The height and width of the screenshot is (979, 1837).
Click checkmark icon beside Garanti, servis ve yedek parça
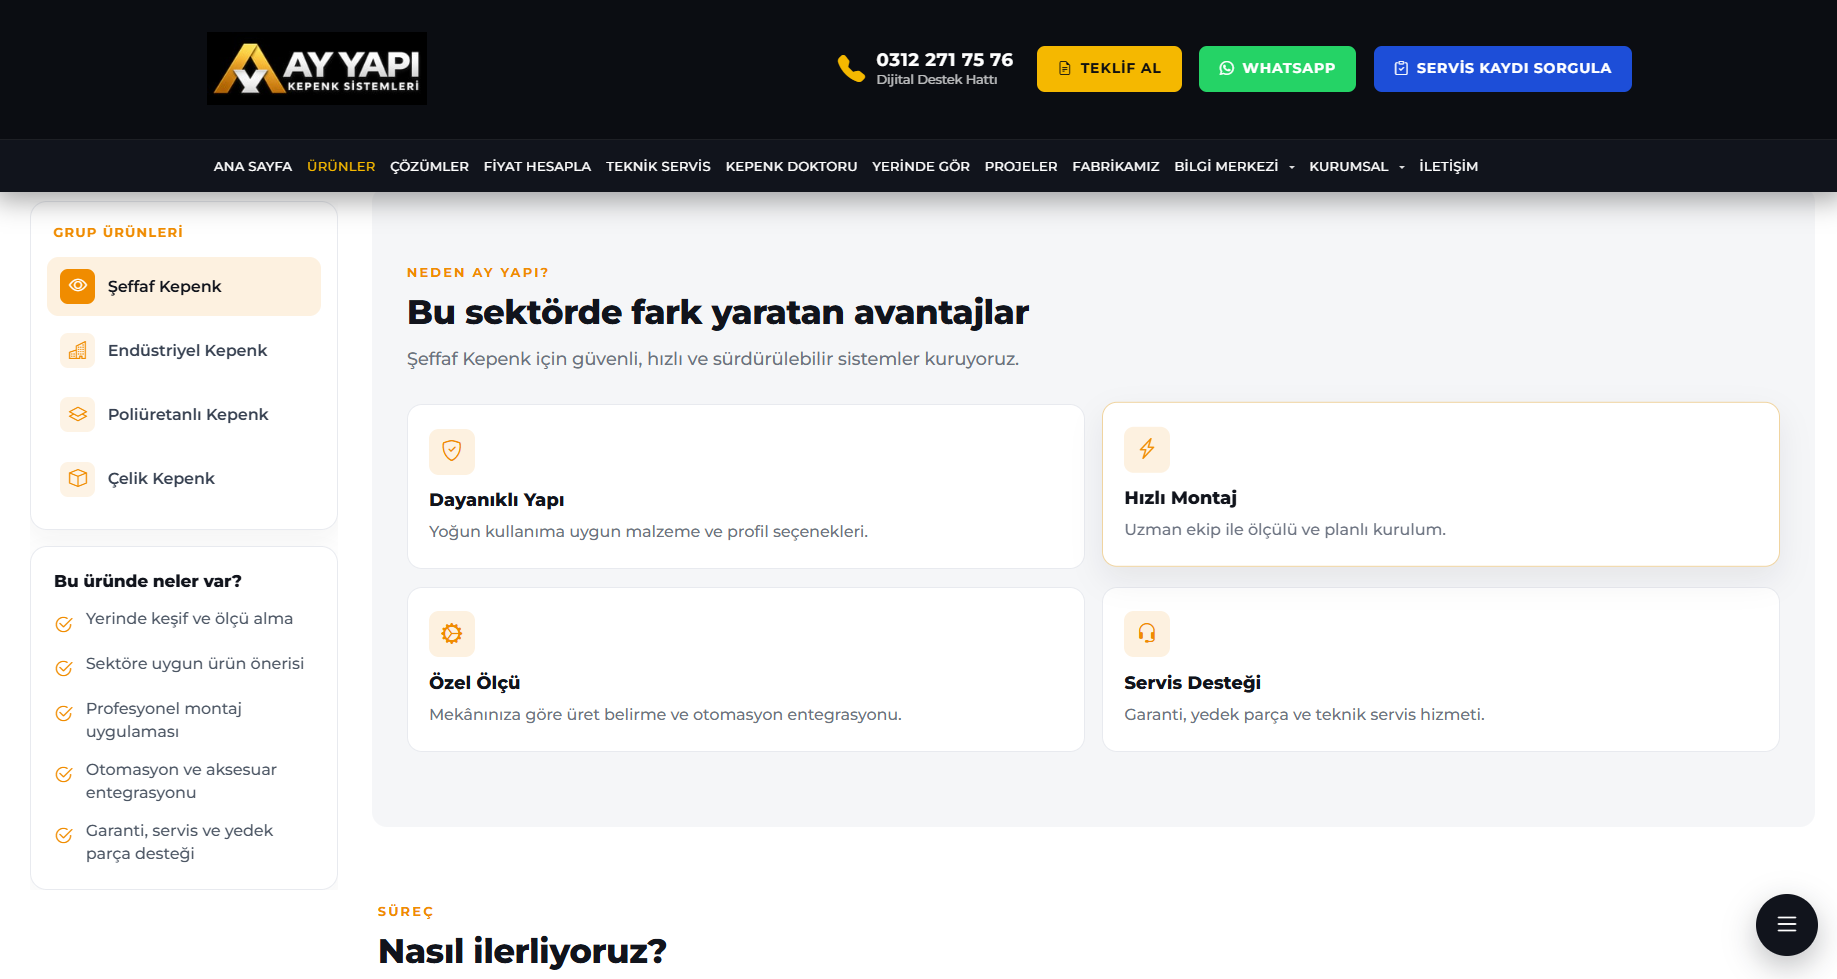64,835
